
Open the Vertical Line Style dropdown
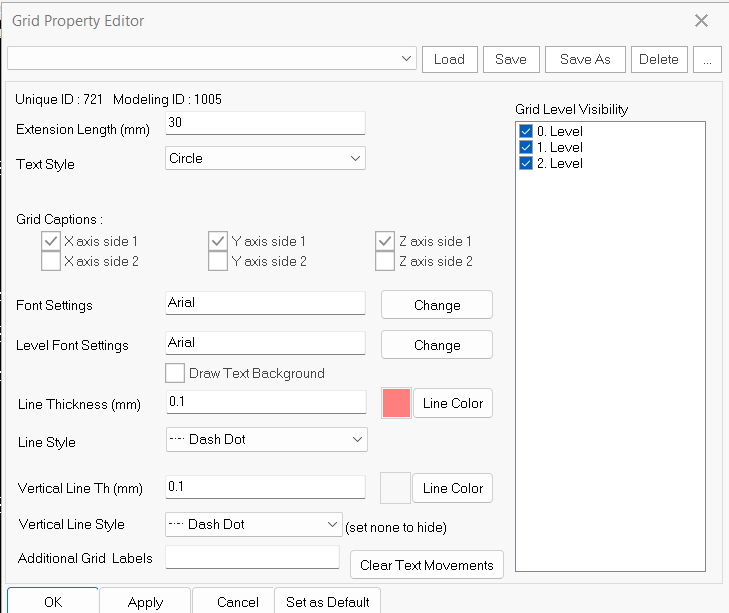click(254, 524)
